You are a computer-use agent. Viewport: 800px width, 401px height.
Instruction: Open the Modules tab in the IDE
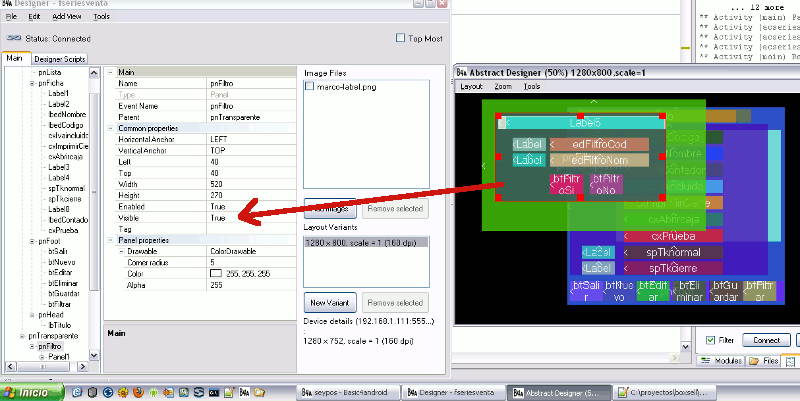click(721, 361)
